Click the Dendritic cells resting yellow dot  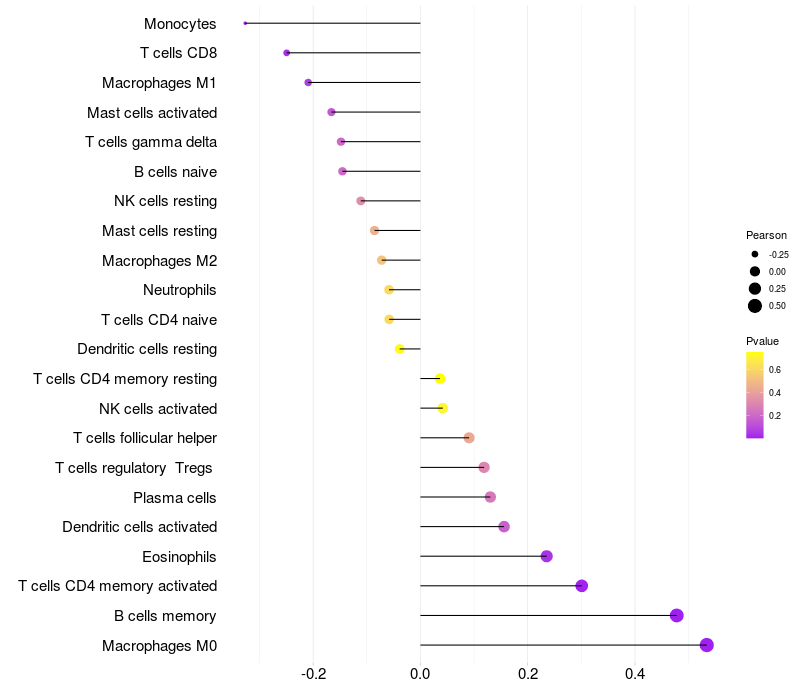[x=399, y=349]
